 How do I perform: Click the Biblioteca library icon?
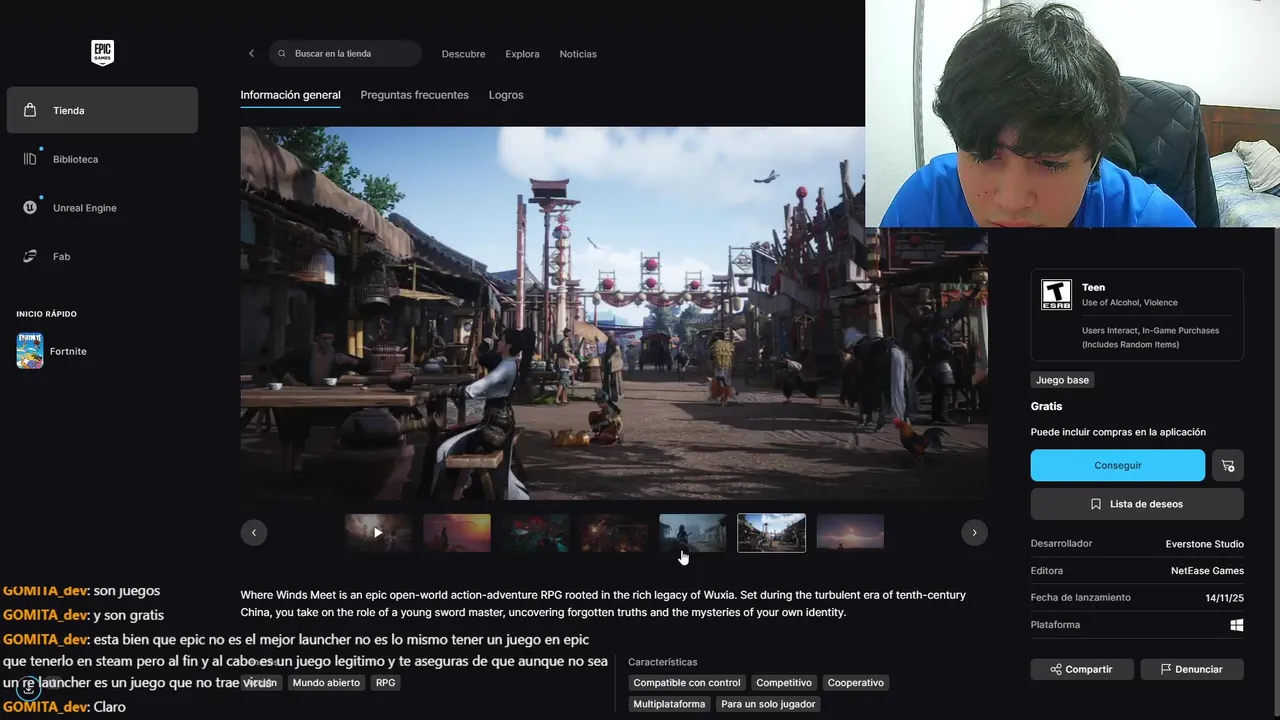click(x=30, y=159)
